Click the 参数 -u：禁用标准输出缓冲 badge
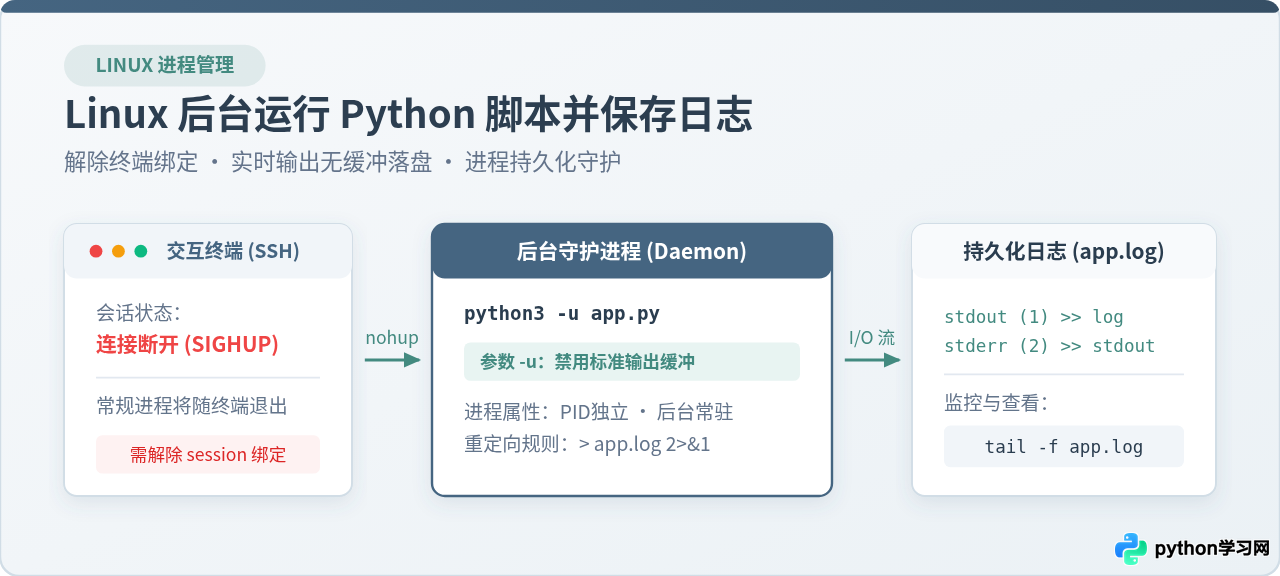The height and width of the screenshot is (576, 1280). tap(631, 361)
